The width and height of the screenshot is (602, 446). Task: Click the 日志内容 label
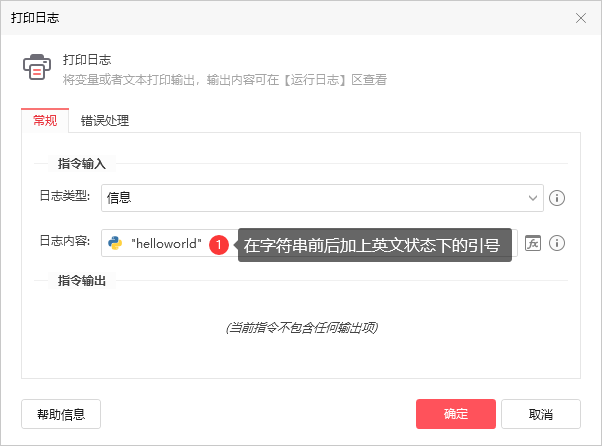(x=64, y=241)
